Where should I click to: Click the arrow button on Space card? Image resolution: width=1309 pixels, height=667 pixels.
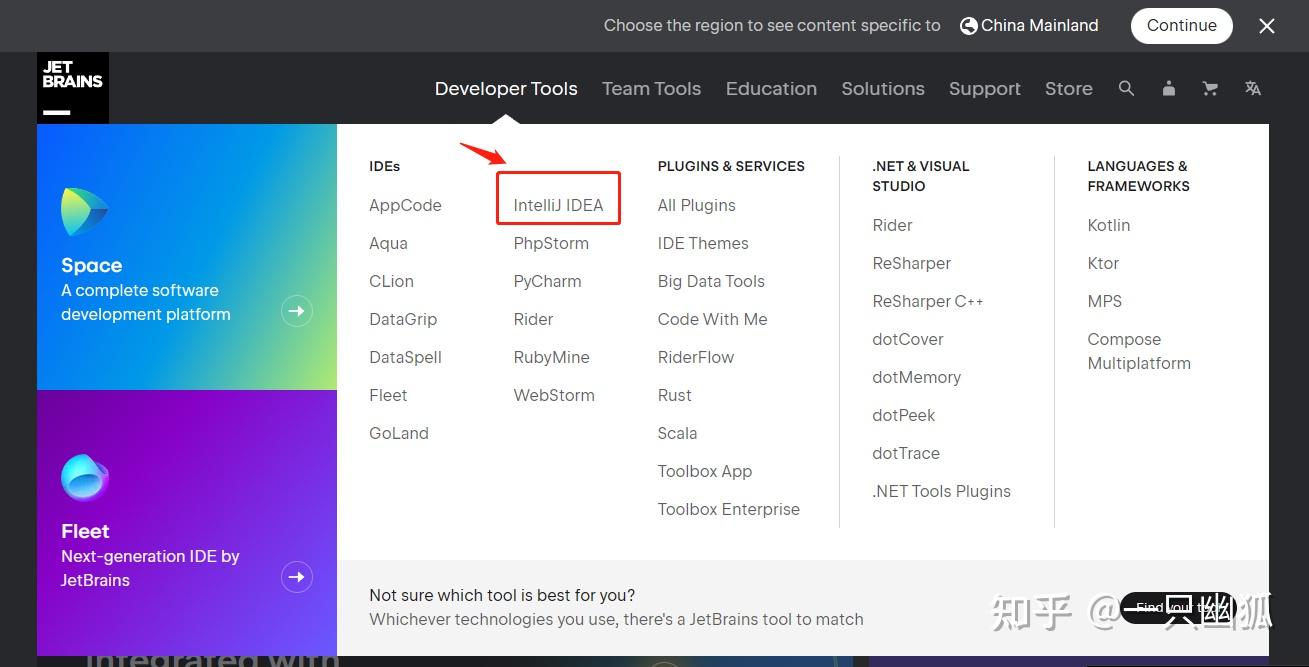296,311
